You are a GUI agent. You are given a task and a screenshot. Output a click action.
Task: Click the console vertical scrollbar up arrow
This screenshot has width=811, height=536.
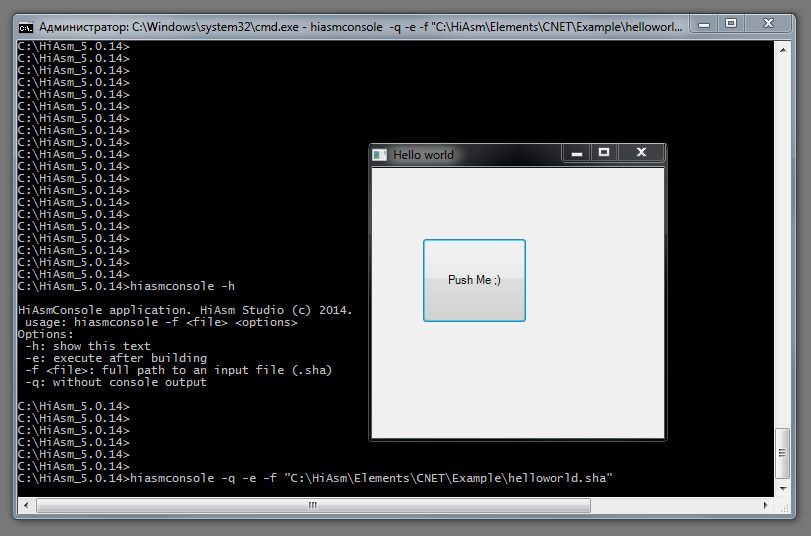[783, 48]
